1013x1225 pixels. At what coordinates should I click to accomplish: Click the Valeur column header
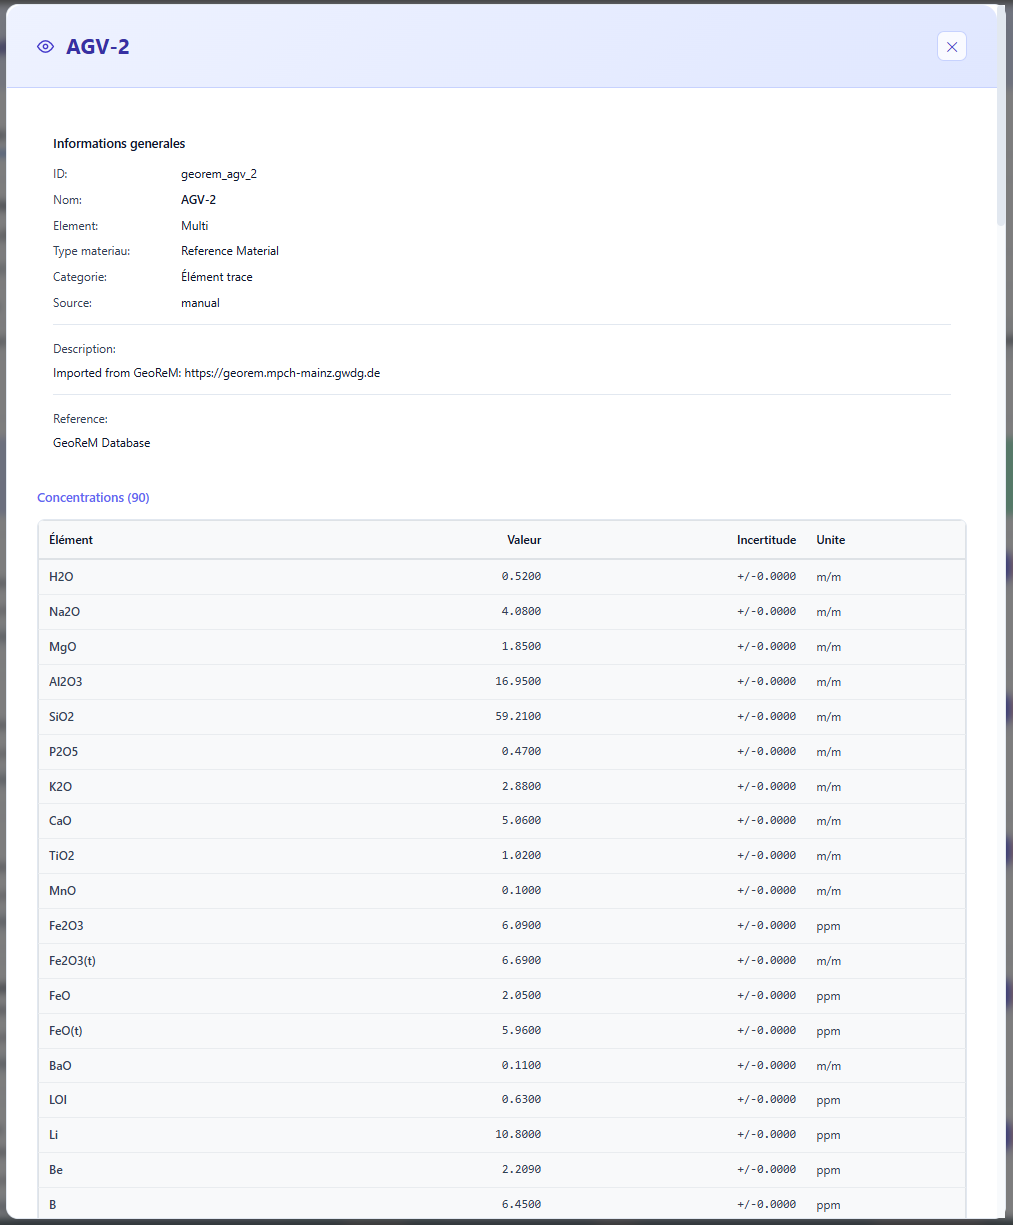pyautogui.click(x=523, y=540)
